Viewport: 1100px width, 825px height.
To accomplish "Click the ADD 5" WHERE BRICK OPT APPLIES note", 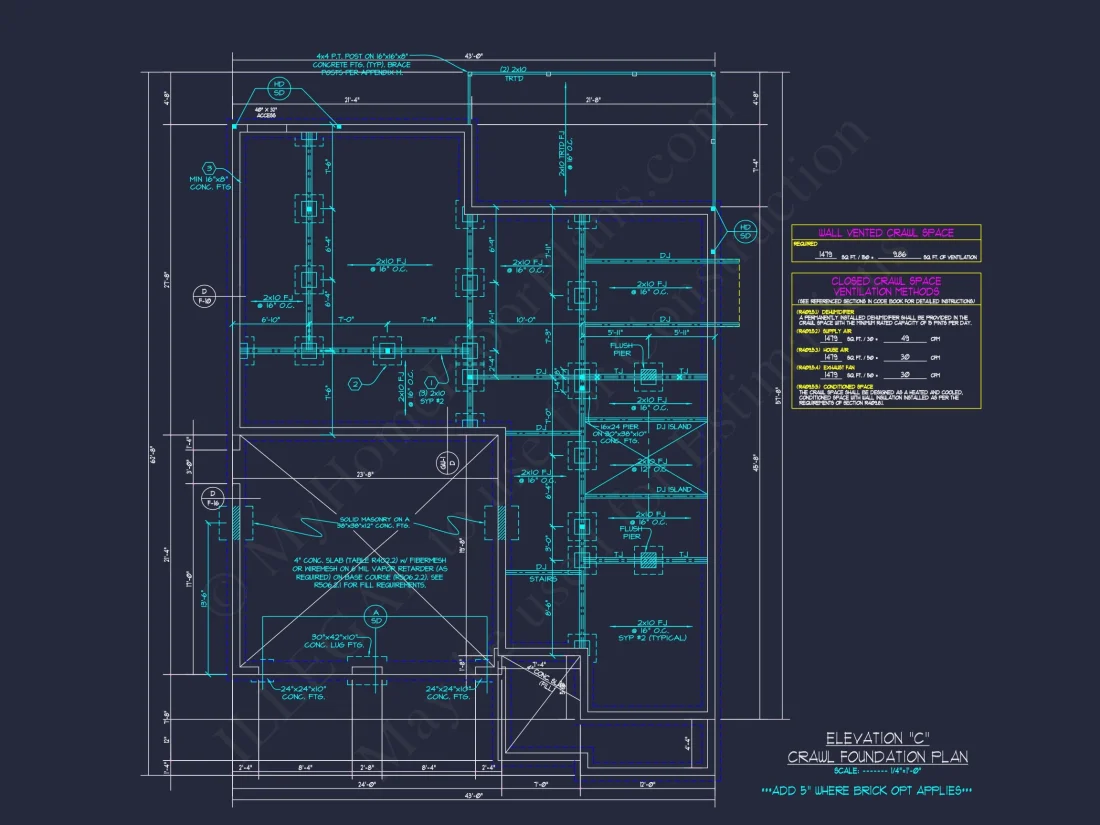I will [868, 788].
